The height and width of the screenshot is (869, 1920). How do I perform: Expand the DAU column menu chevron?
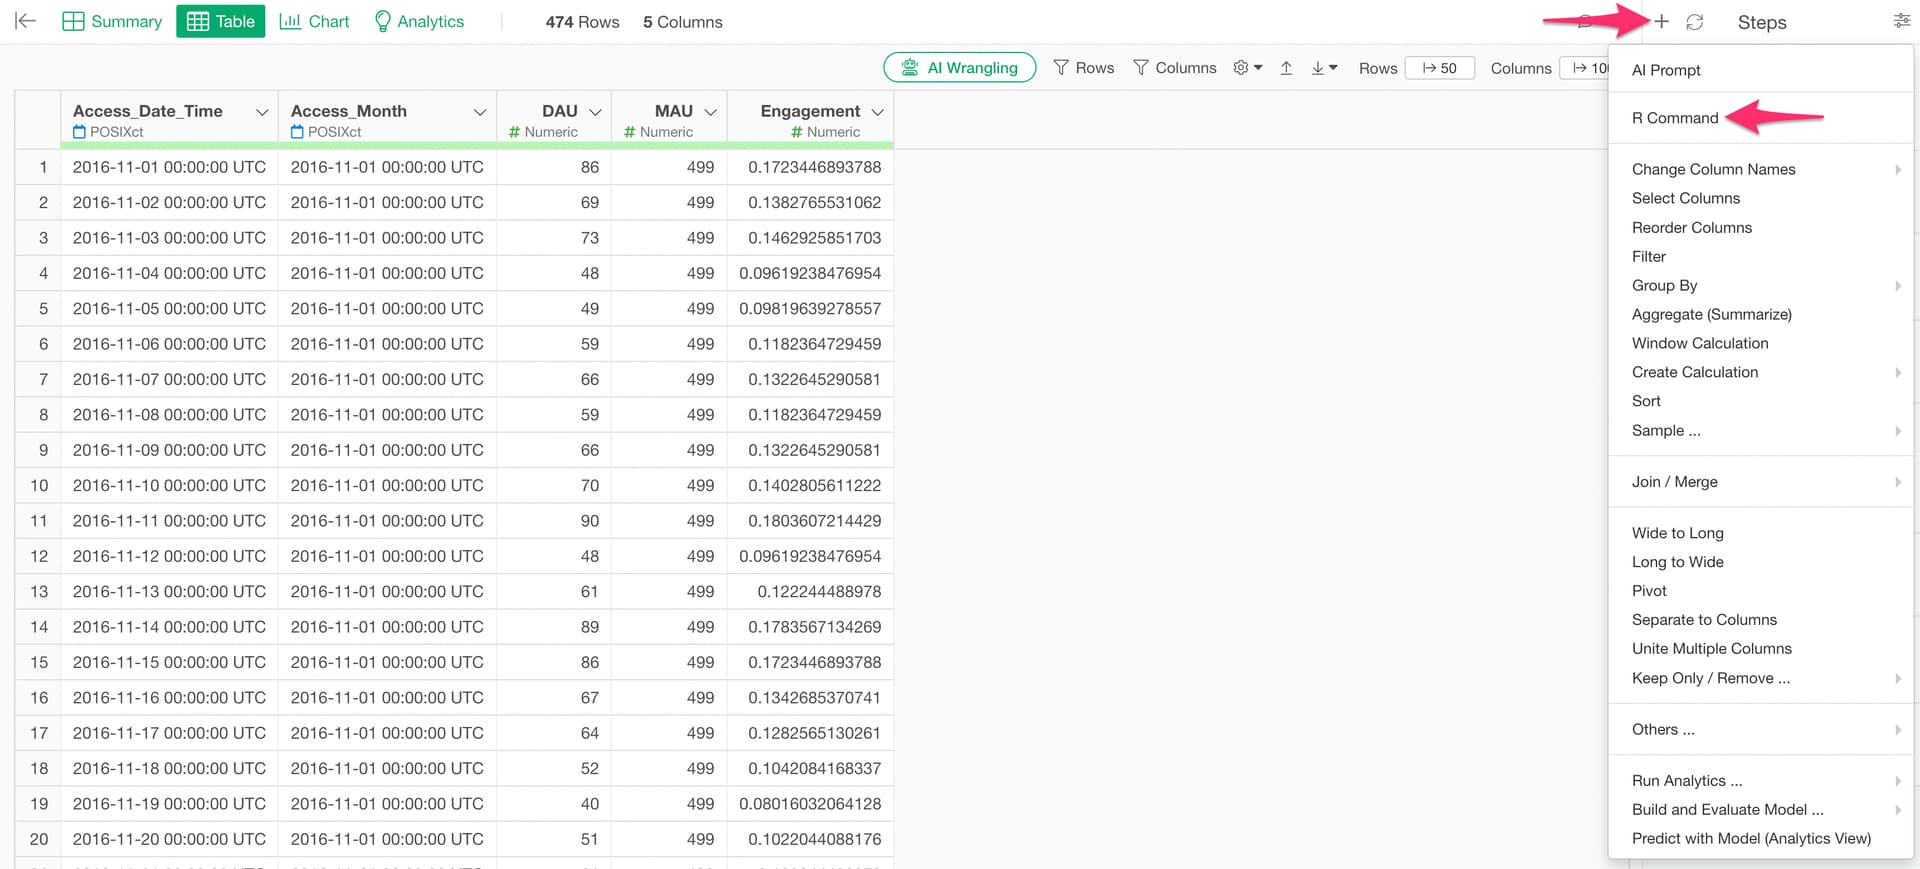[595, 112]
